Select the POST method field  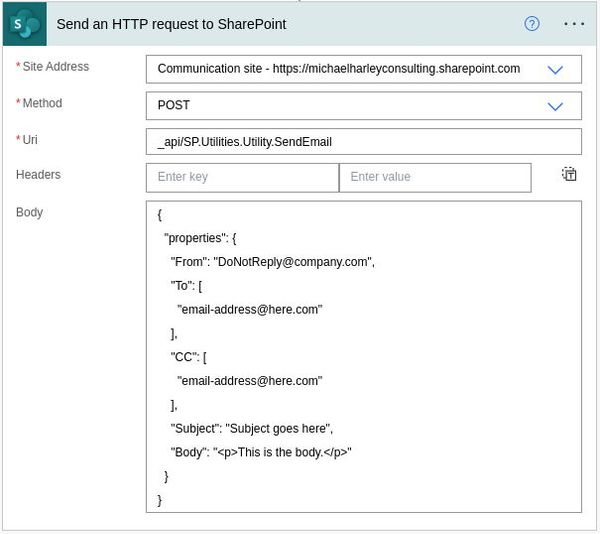(364, 106)
